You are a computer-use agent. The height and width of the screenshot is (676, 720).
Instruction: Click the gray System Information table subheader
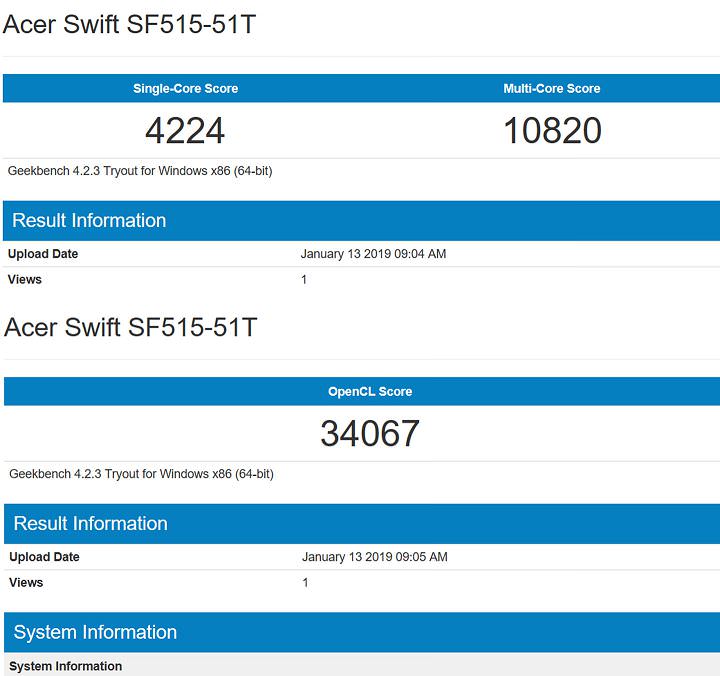coord(66,667)
